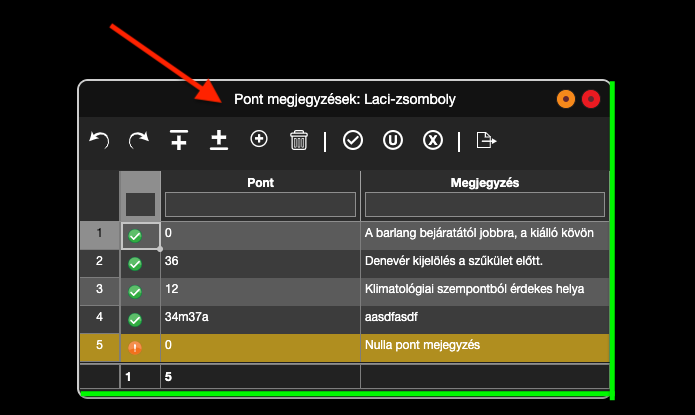Click the circled X toolbar icon
The height and width of the screenshot is (415, 695).
432,141
